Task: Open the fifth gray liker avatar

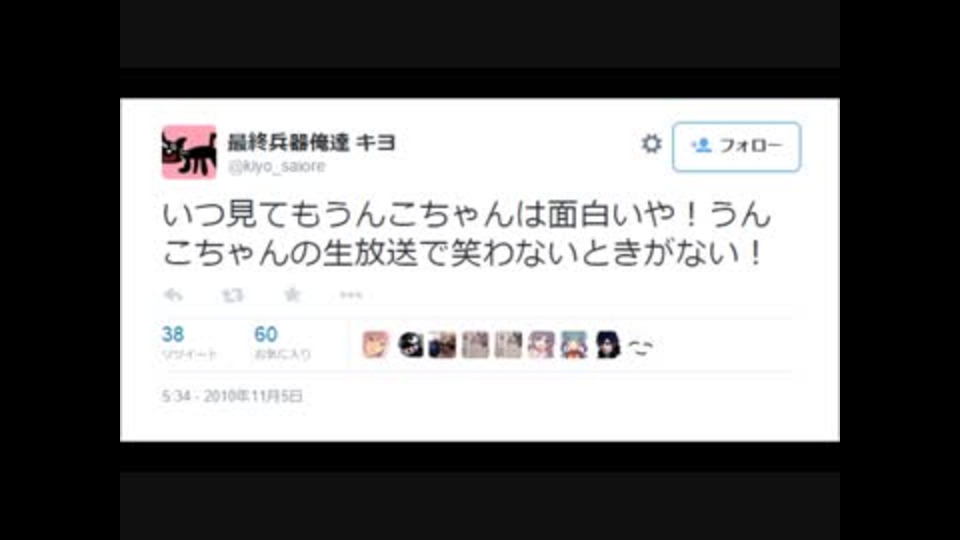Action: coord(508,345)
